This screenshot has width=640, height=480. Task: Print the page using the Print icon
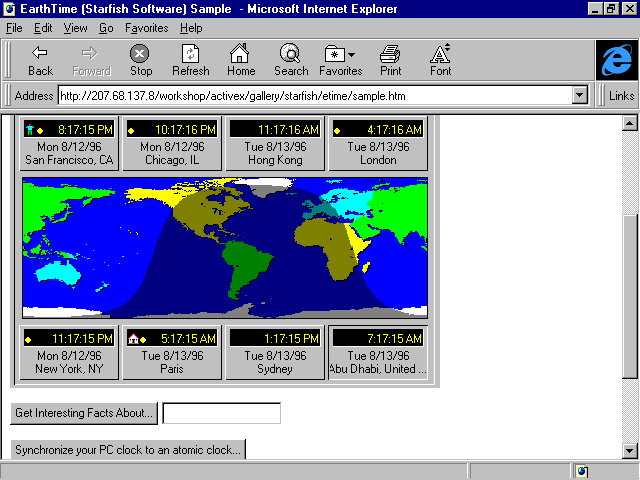[x=390, y=60]
